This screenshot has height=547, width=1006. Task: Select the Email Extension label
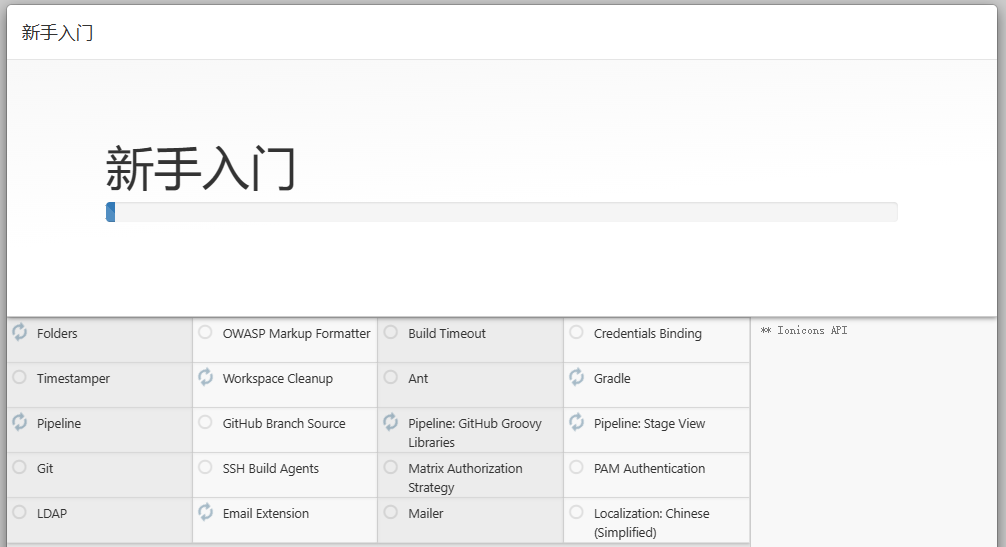coord(266,513)
